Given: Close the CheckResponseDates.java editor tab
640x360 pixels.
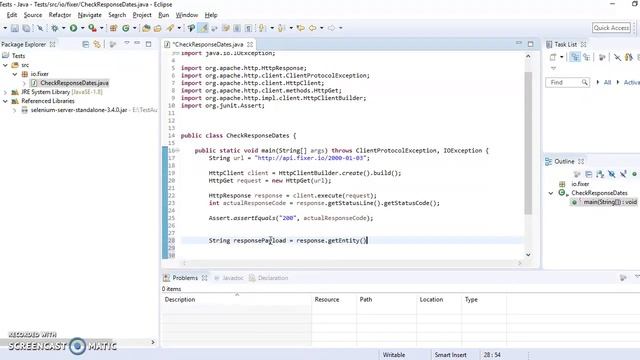Looking at the screenshot, I should coord(250,44).
